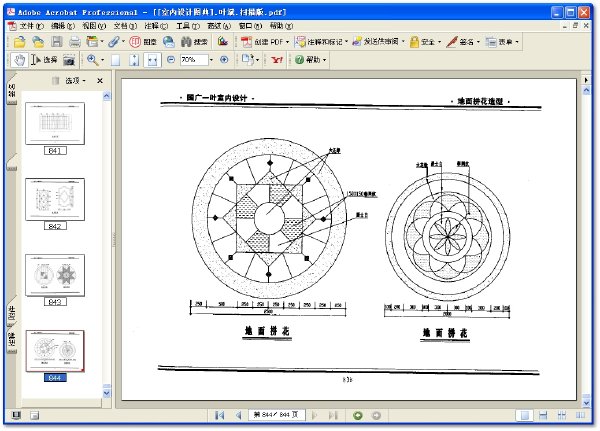600x431 pixels.
Task: Expand the zoom tool dropdown arrow
Action: [x=102, y=60]
